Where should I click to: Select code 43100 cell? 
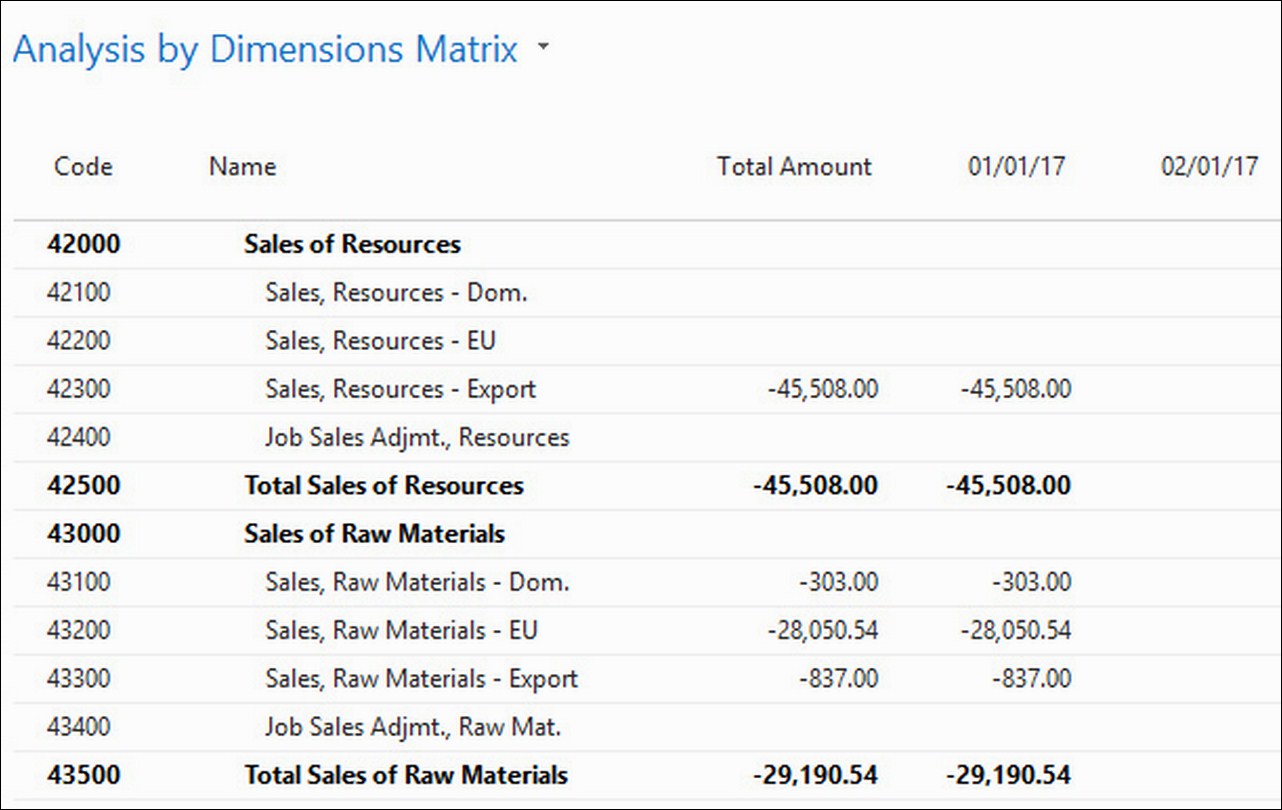coord(79,581)
